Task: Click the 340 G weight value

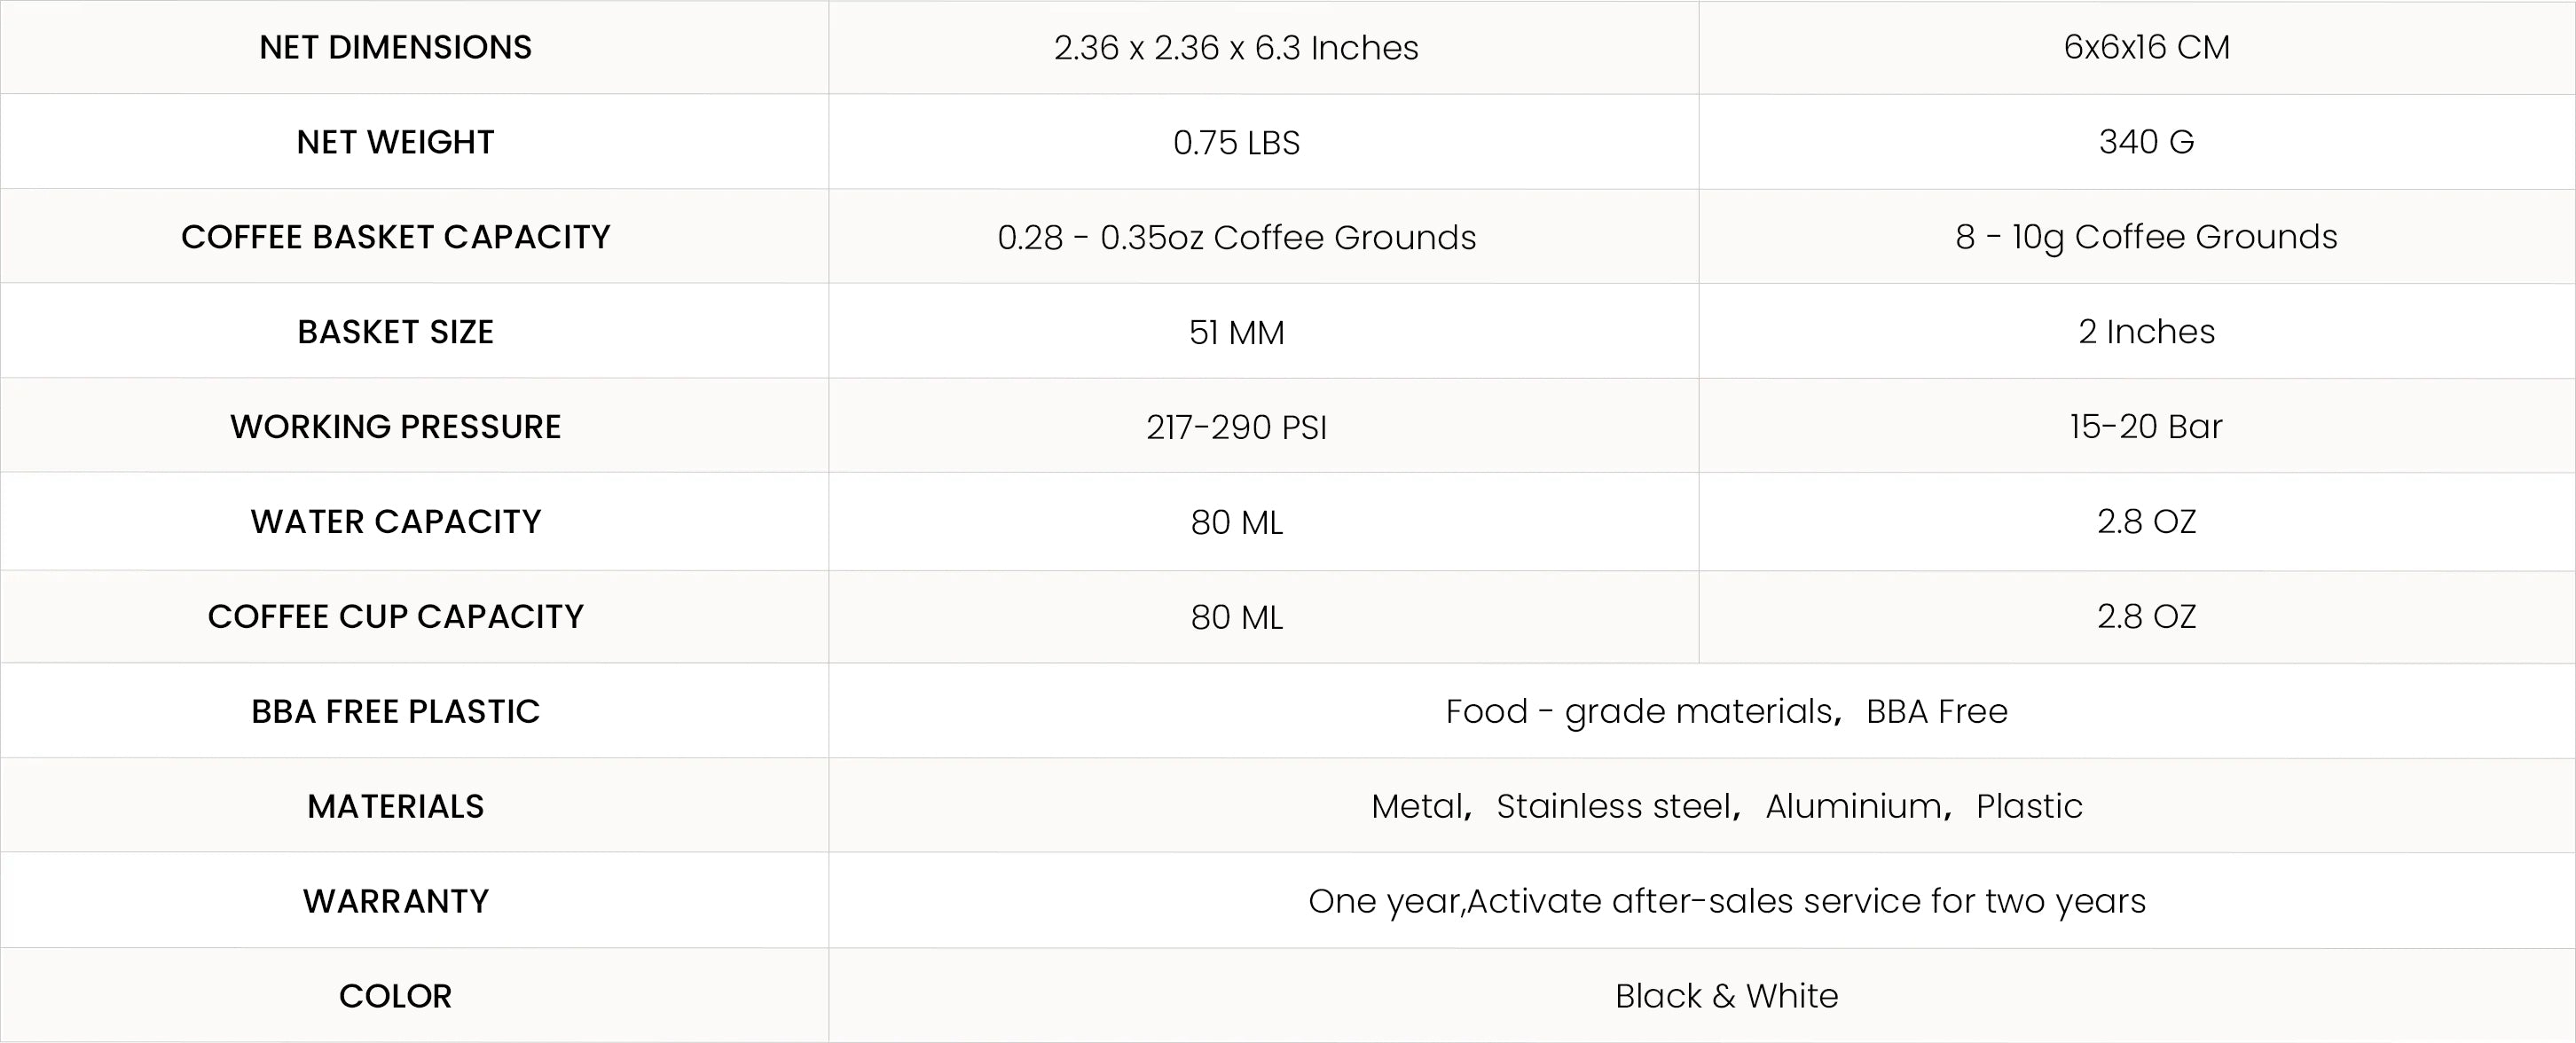Action: tap(2146, 142)
